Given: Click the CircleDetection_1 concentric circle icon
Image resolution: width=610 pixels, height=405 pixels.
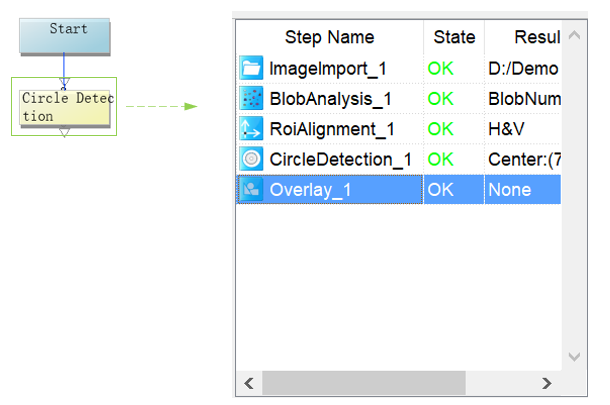Looking at the screenshot, I should pos(251,159).
